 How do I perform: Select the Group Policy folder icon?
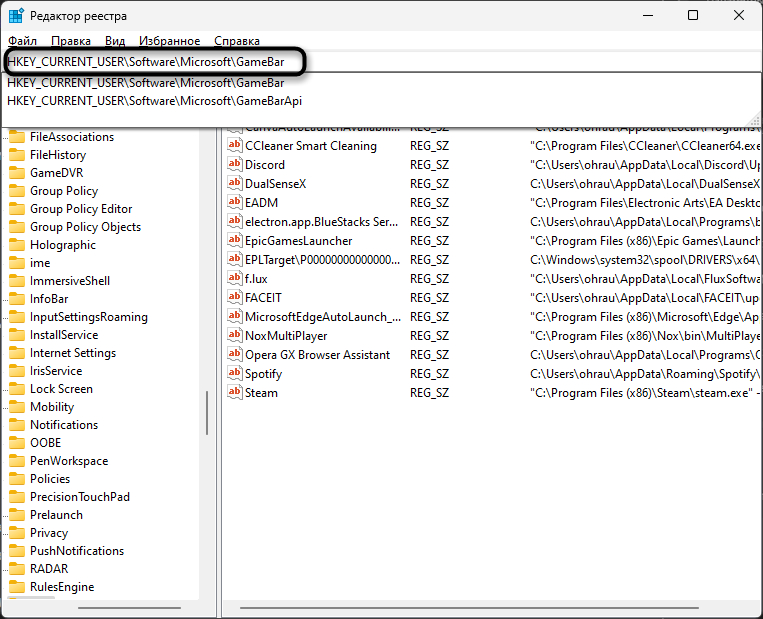[x=17, y=191]
